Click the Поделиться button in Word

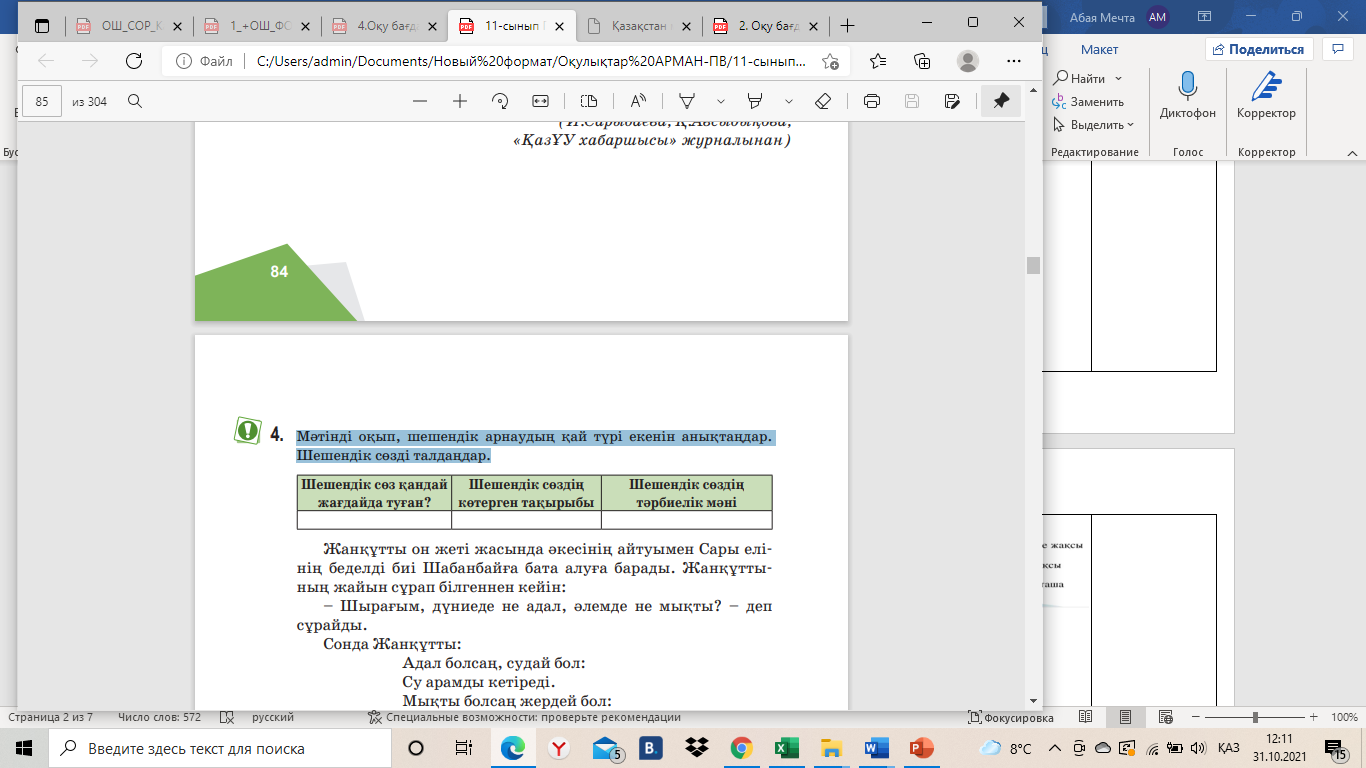(x=1258, y=49)
